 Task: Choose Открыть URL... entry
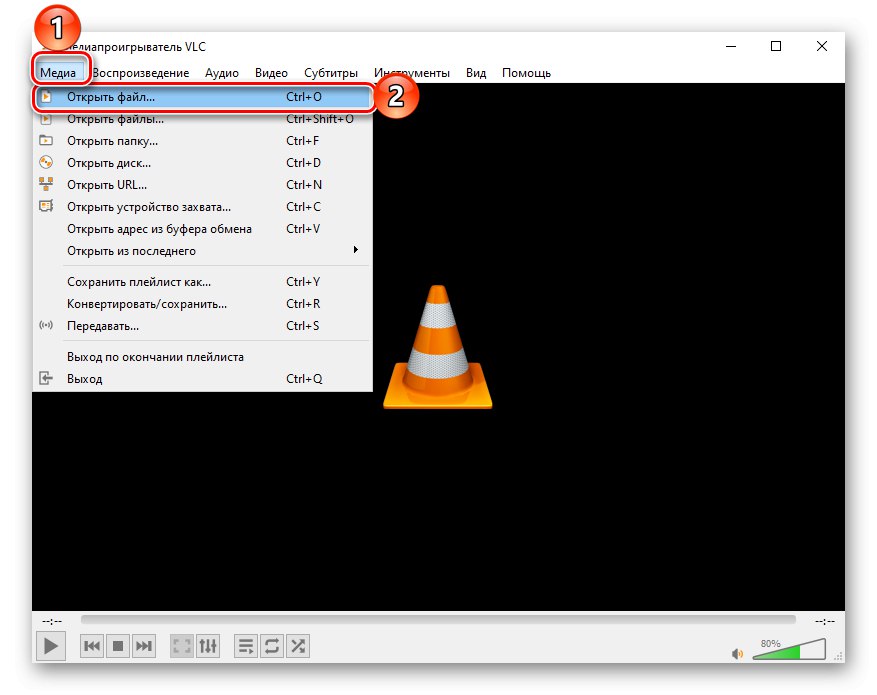[202, 185]
